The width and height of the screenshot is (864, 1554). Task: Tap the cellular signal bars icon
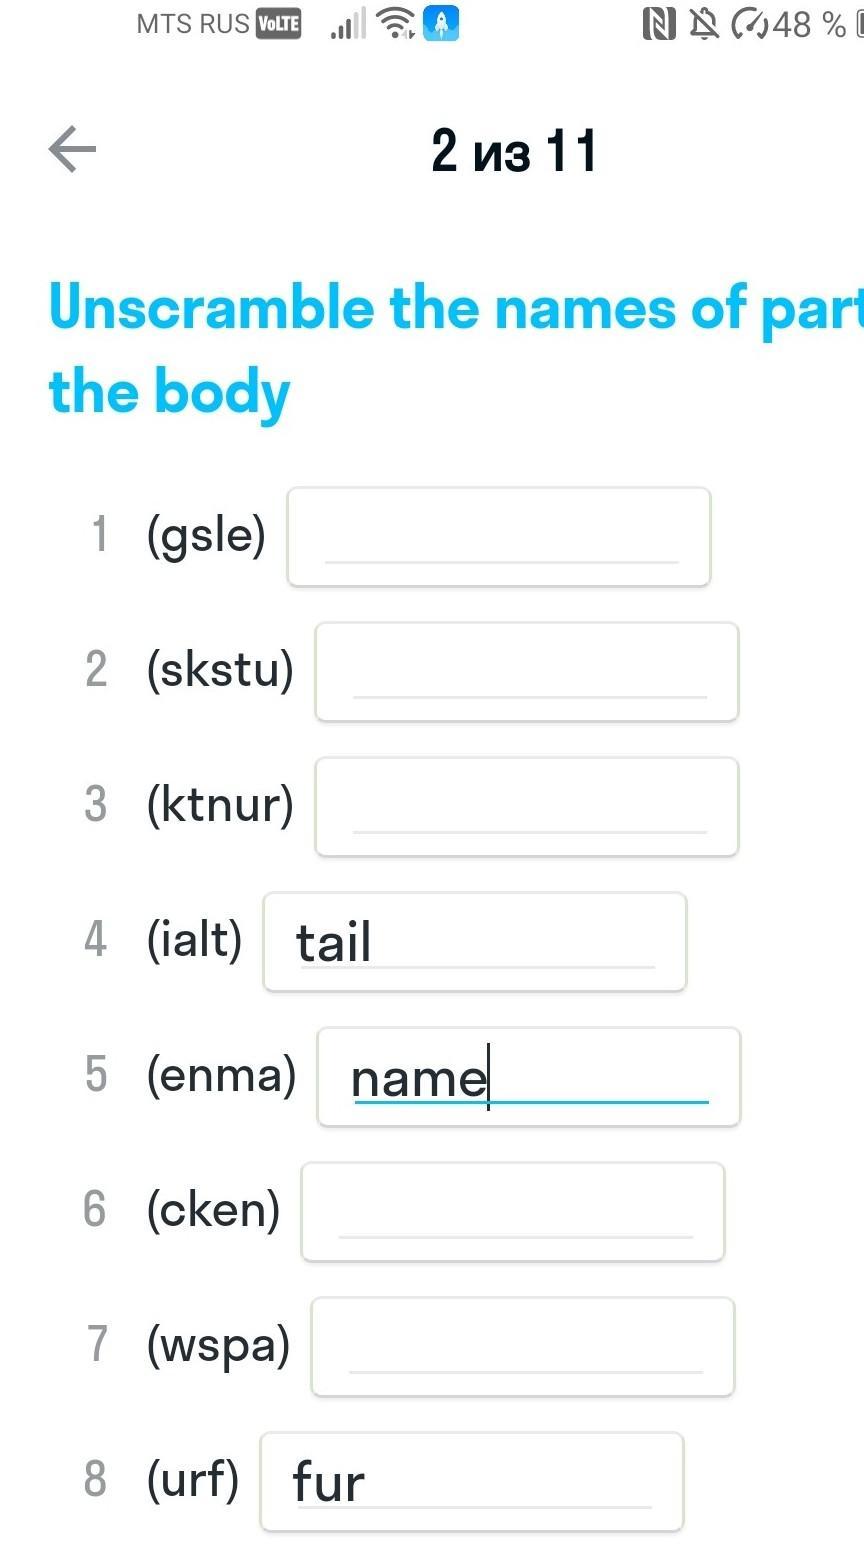[x=348, y=23]
